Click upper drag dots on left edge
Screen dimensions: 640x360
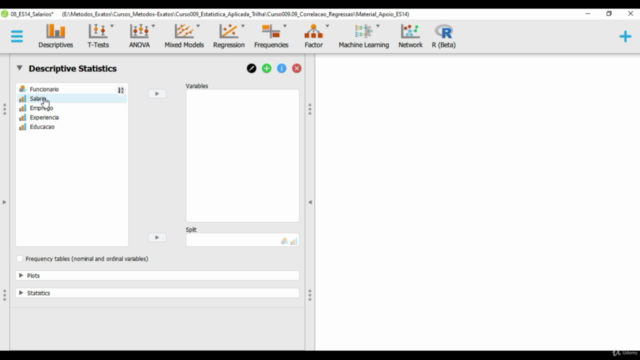[4, 109]
